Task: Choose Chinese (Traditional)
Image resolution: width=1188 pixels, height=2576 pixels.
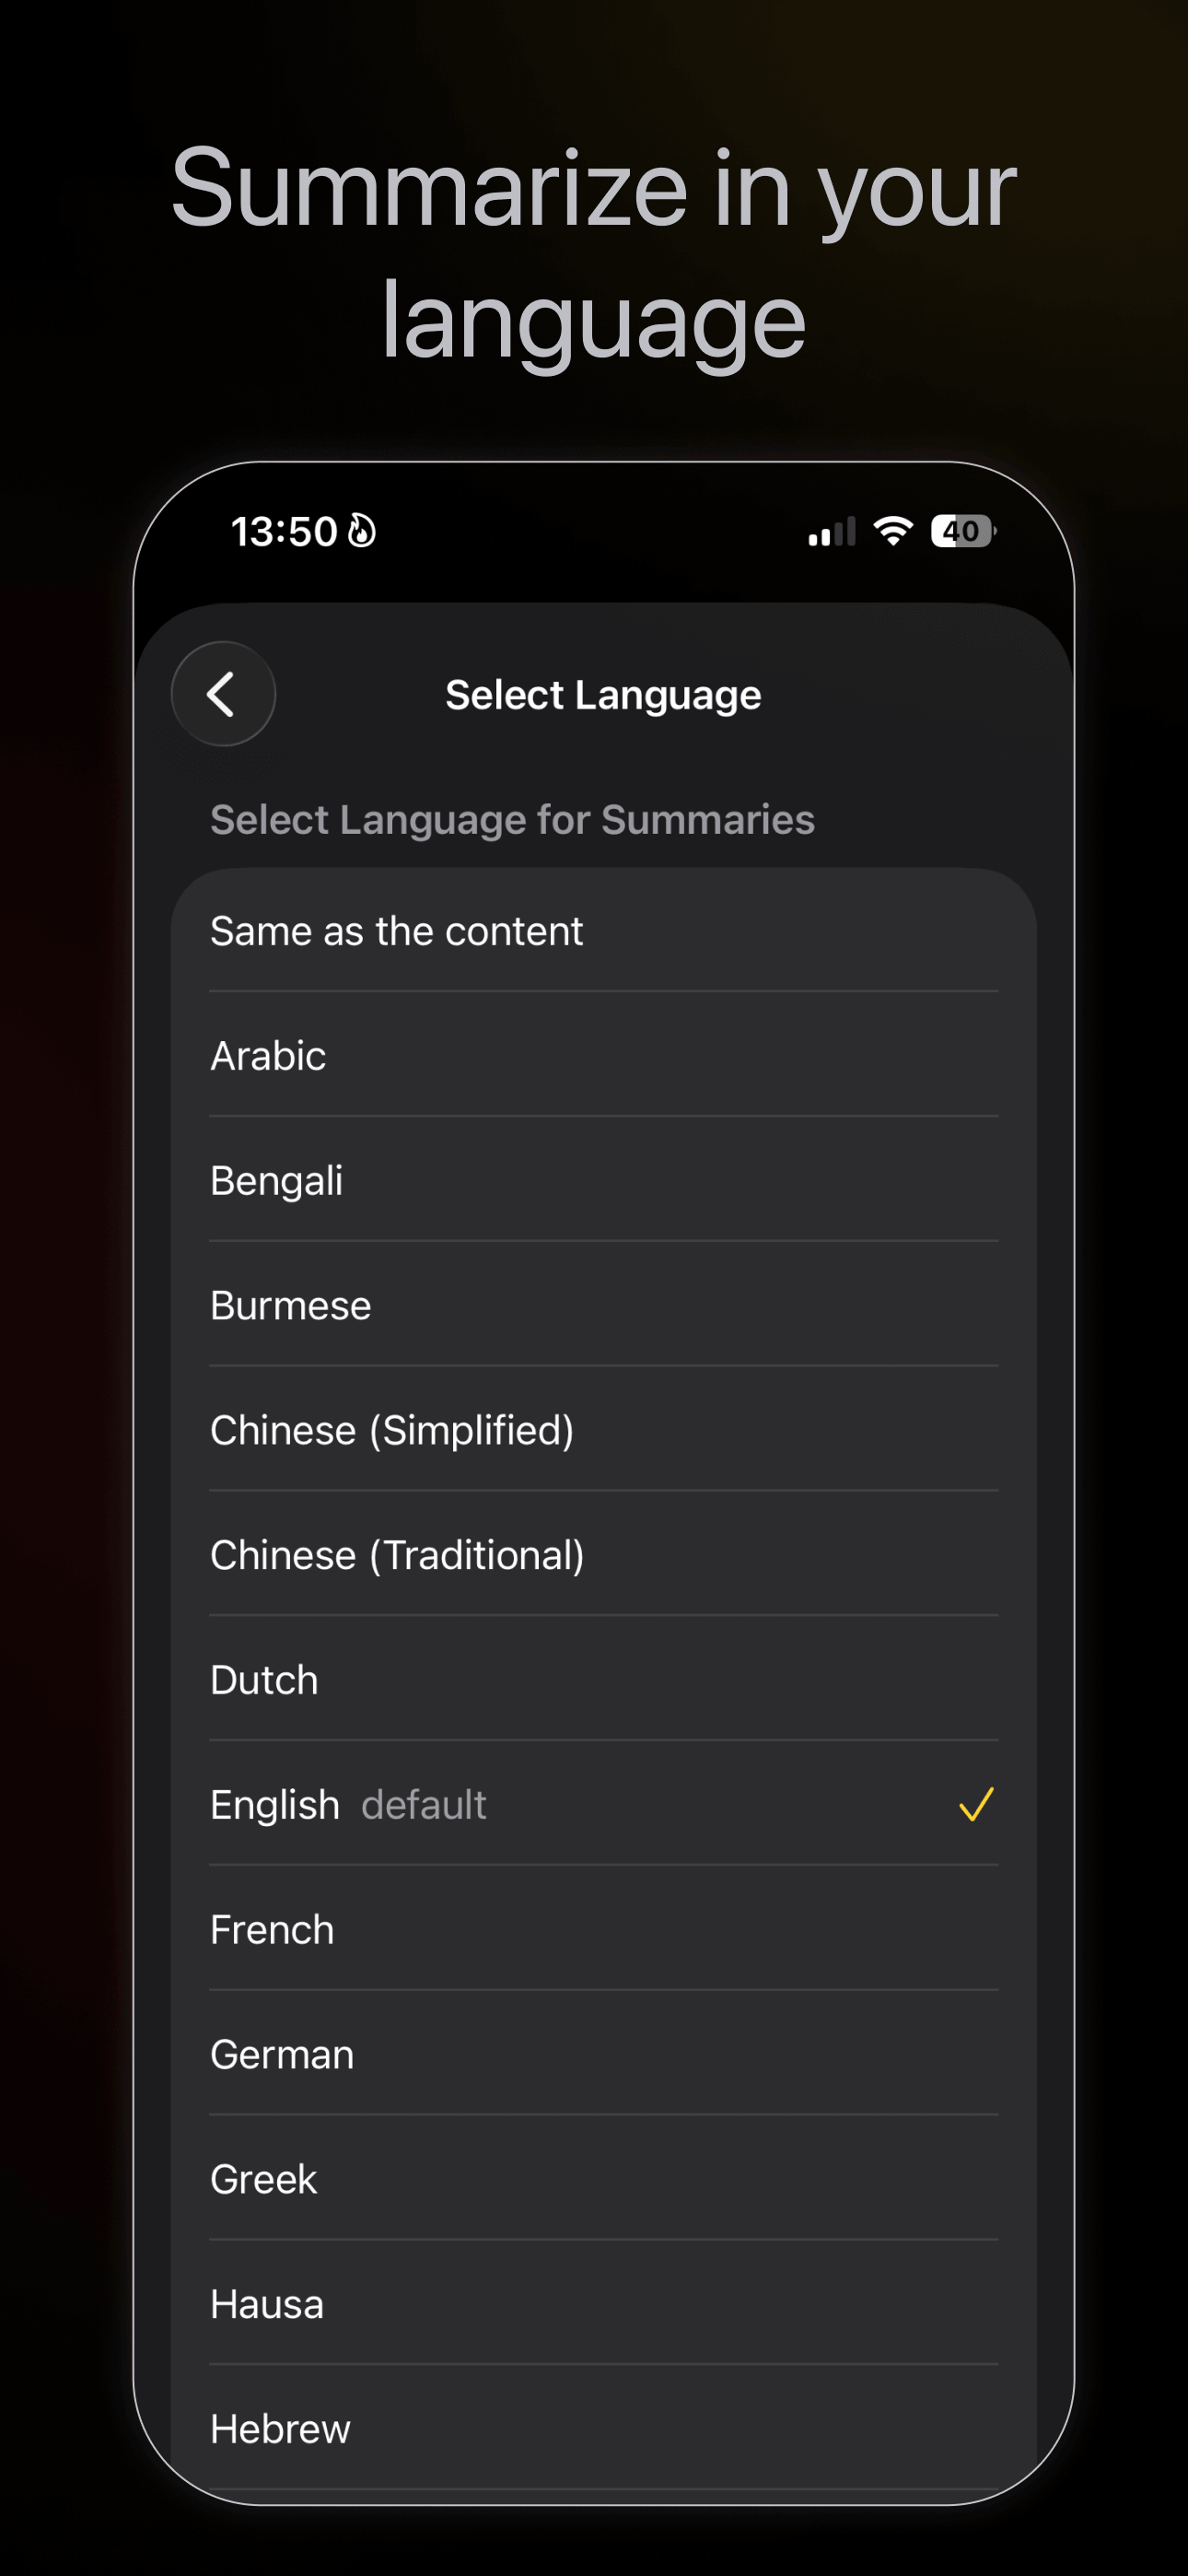Action: click(x=396, y=1554)
